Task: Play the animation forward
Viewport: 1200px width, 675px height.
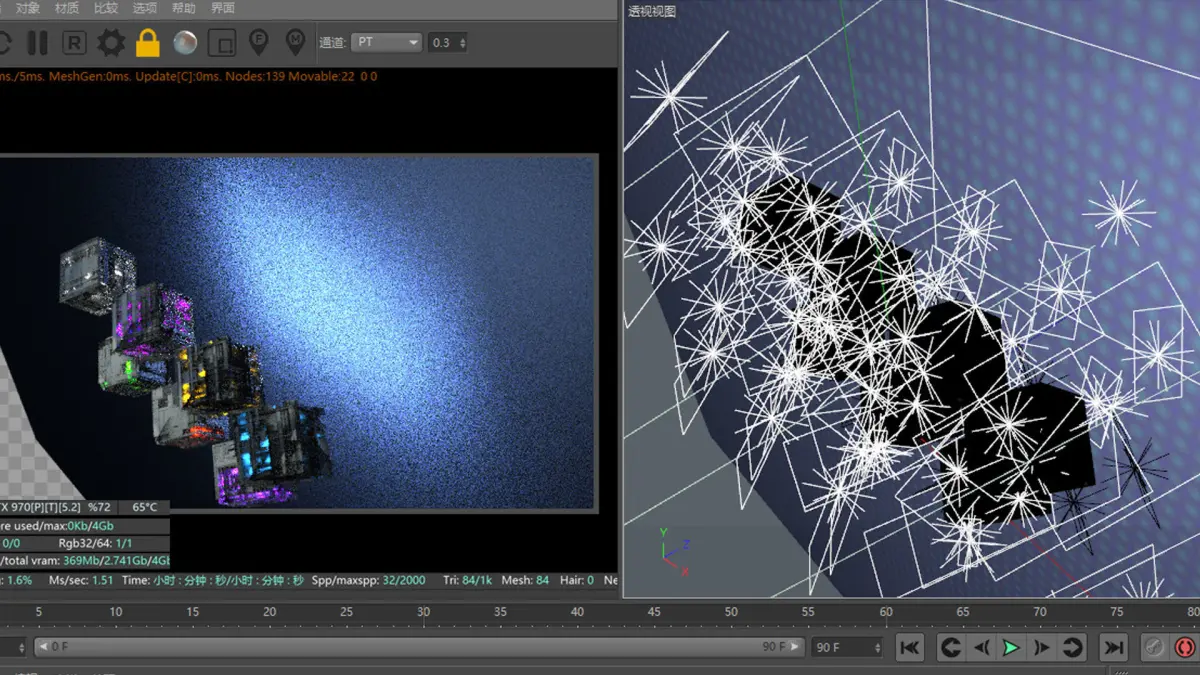Action: (x=1011, y=648)
